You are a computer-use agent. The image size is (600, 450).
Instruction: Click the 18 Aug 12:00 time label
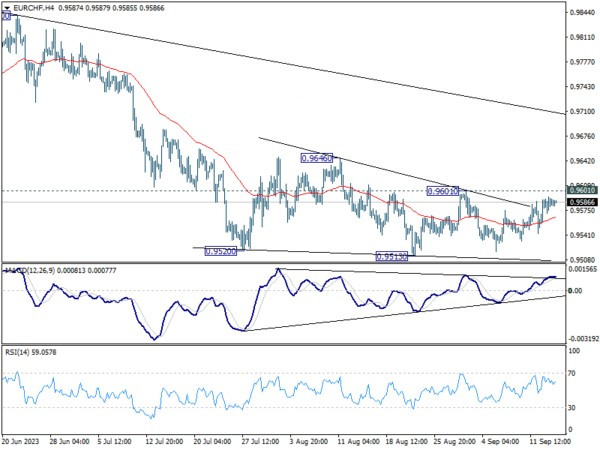click(x=406, y=441)
